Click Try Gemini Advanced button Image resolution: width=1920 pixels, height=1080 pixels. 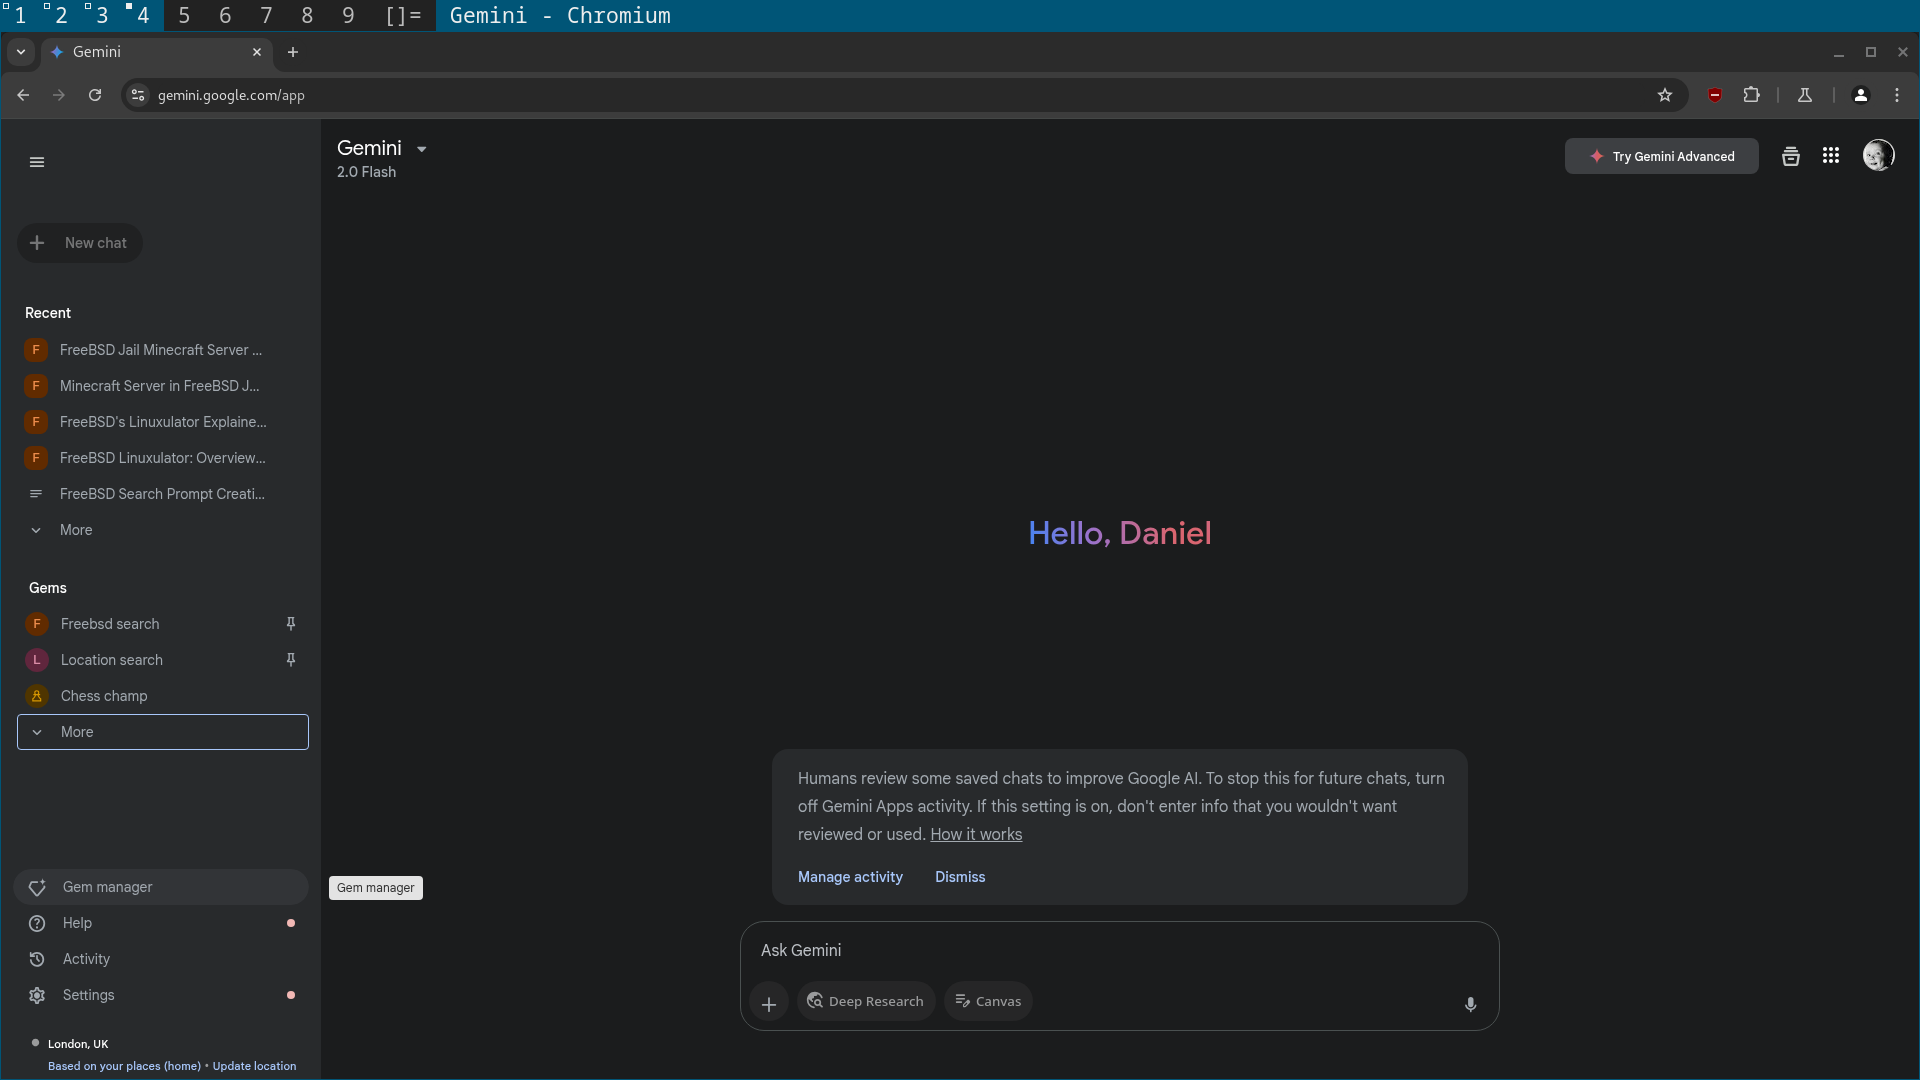tap(1661, 156)
